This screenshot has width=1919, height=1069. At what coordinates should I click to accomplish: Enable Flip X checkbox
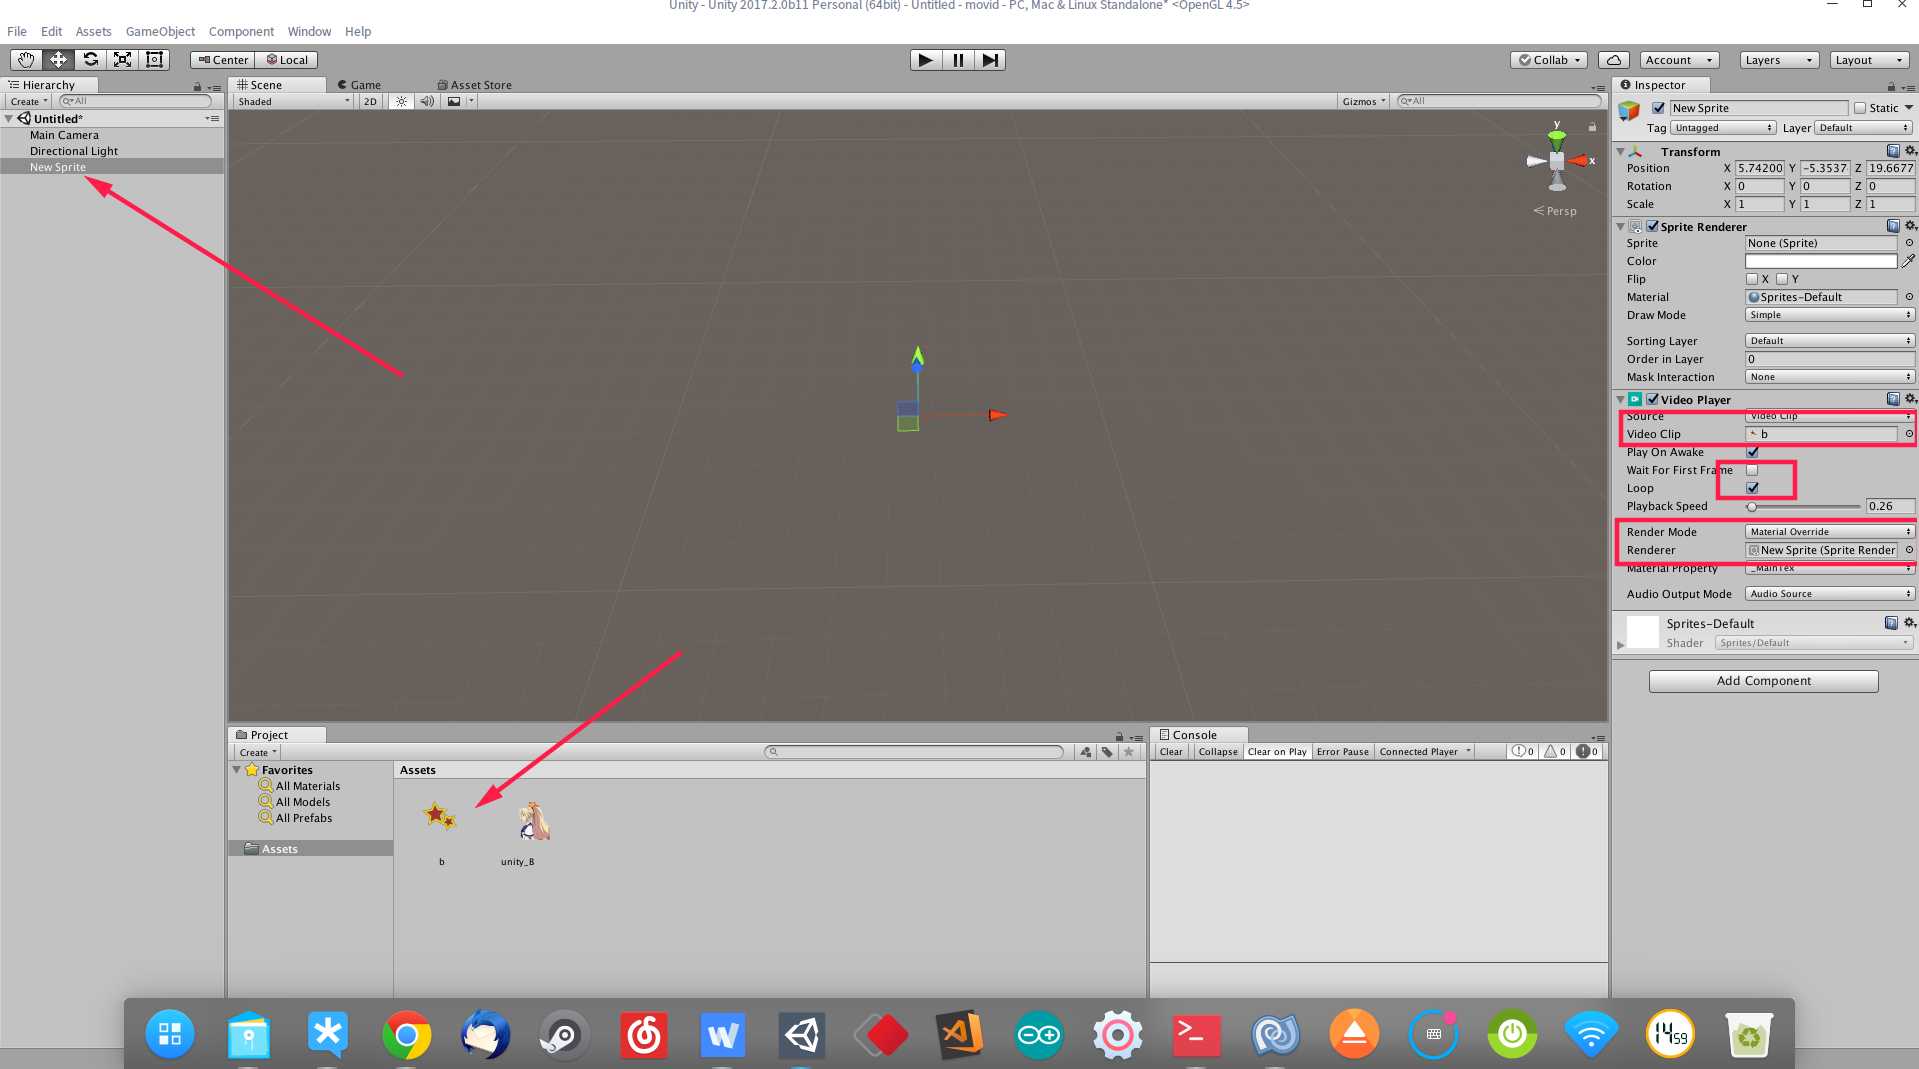point(1752,279)
